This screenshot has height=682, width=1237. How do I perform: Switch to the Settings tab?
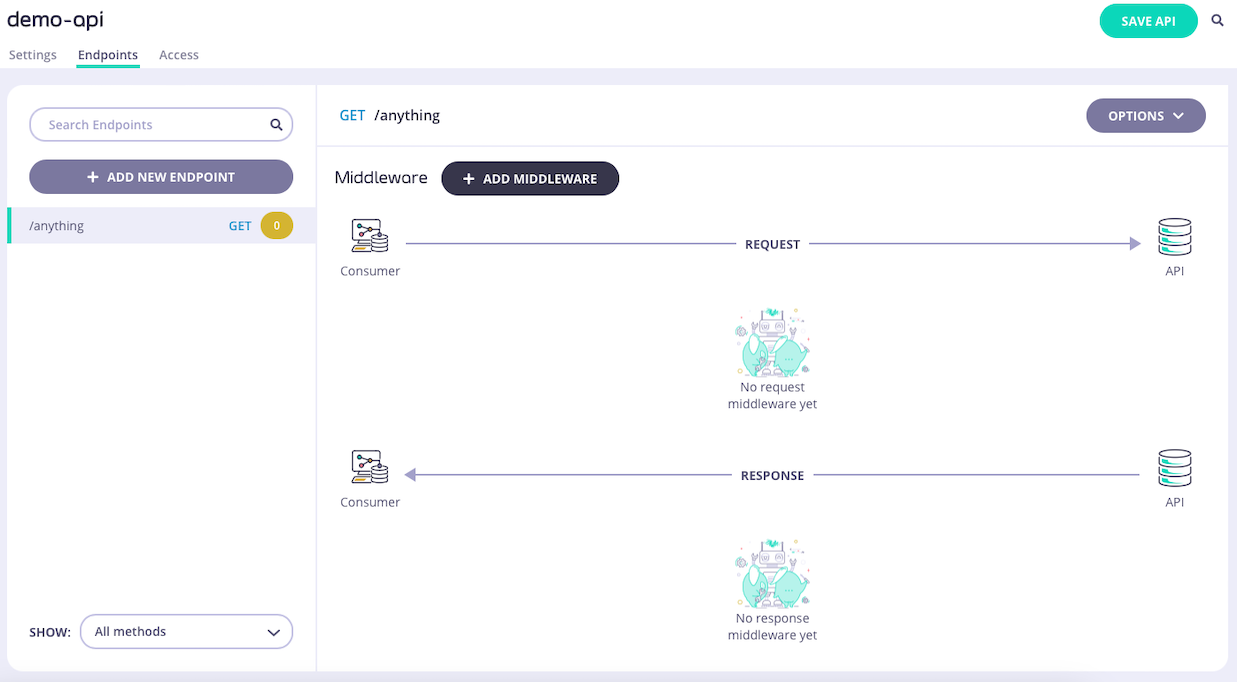tap(33, 55)
